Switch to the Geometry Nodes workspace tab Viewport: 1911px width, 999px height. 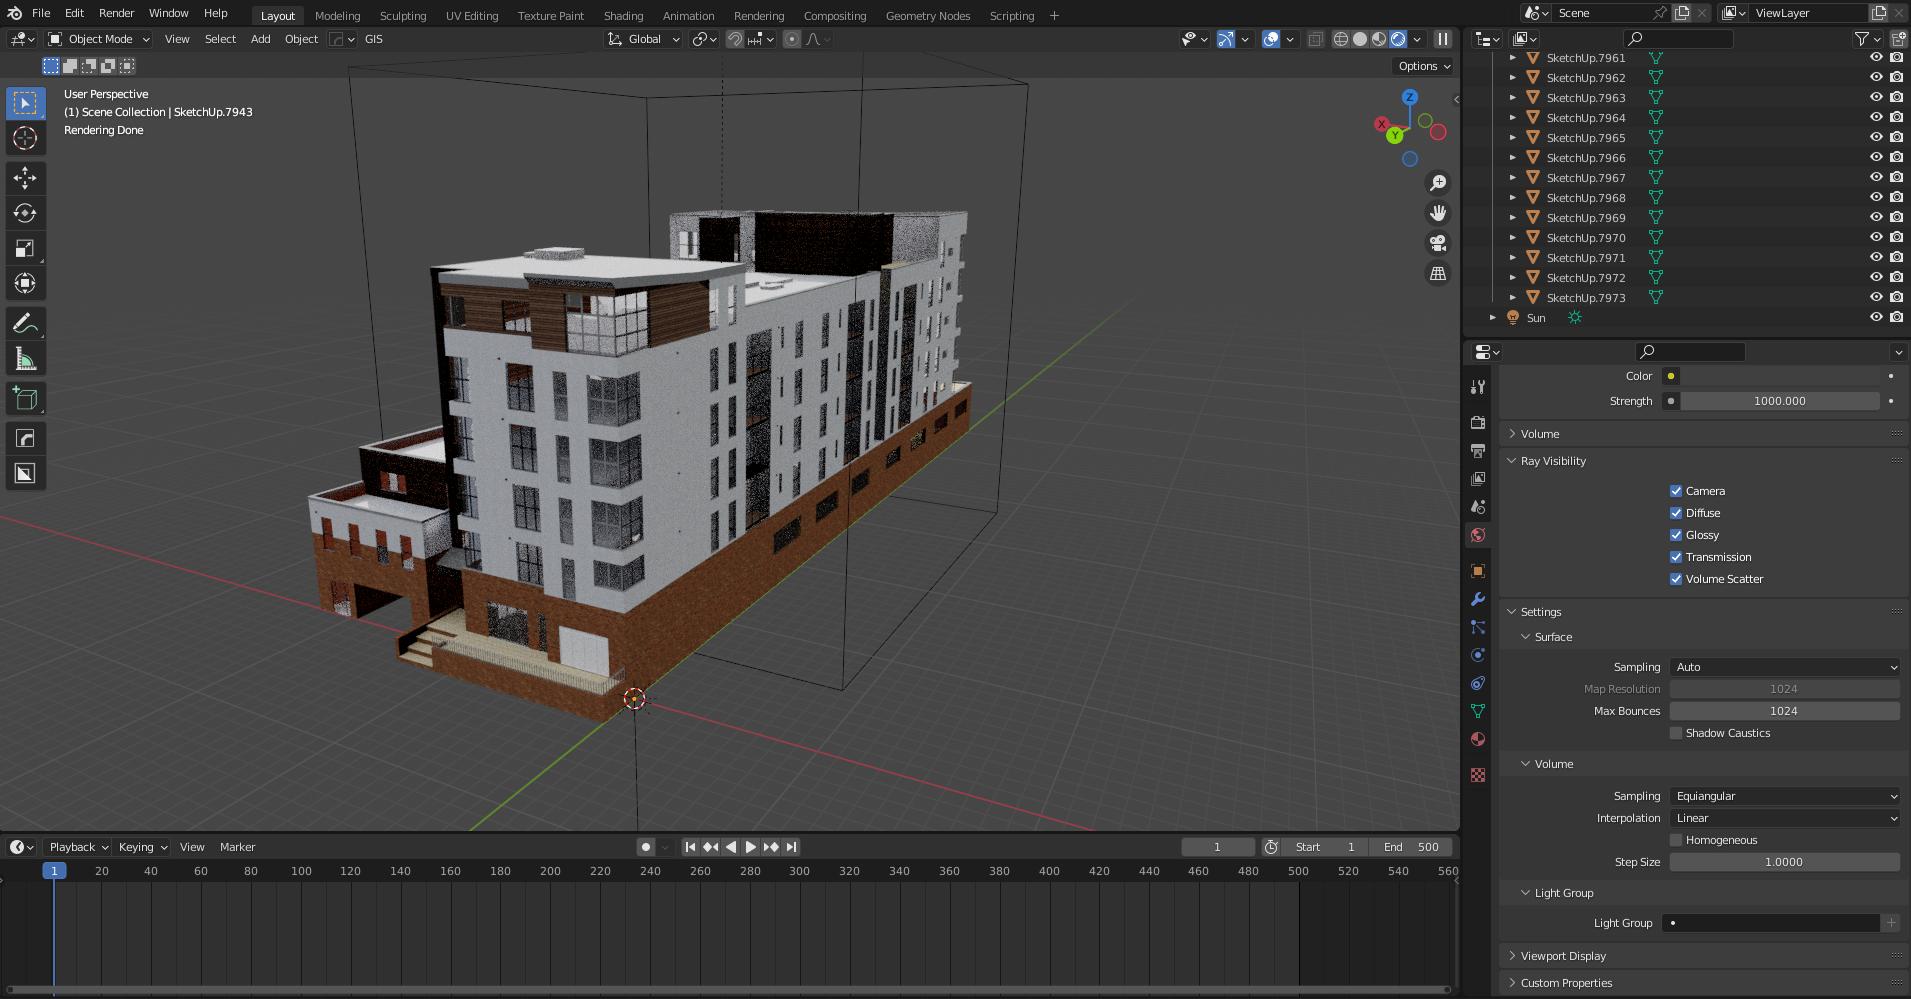tap(927, 15)
